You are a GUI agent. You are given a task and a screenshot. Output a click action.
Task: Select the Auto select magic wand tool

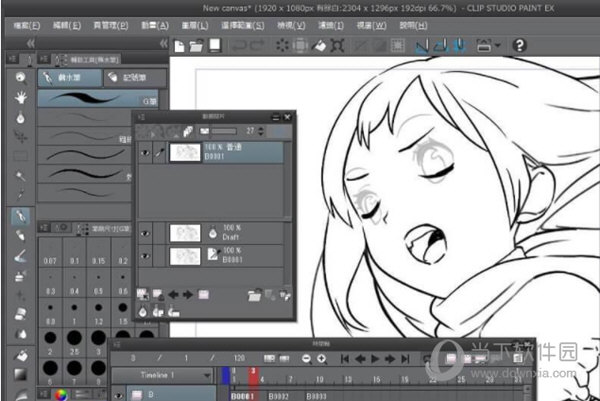21,176
